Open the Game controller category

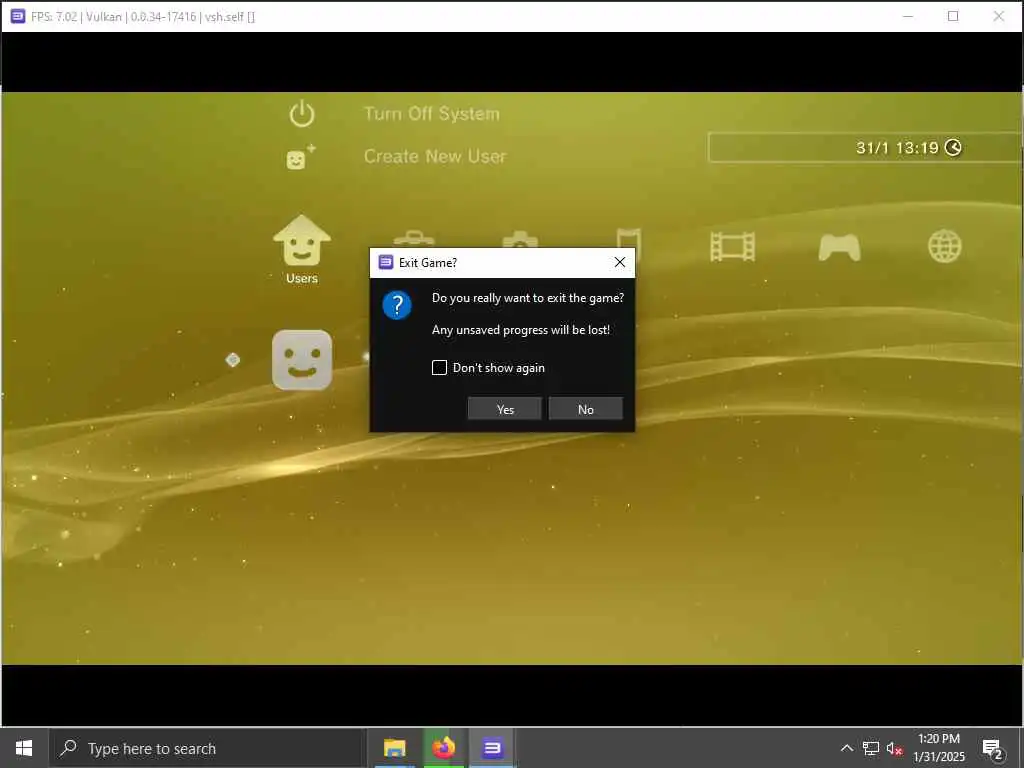839,248
